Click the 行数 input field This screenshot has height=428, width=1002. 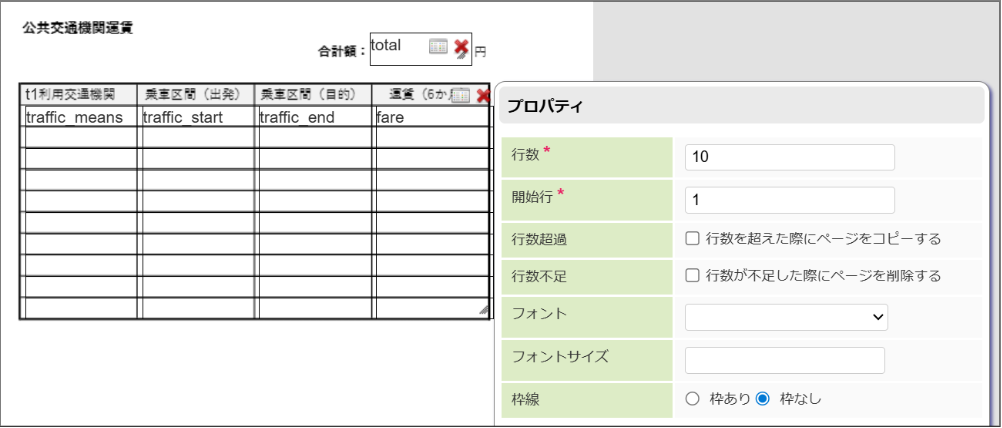coord(789,157)
